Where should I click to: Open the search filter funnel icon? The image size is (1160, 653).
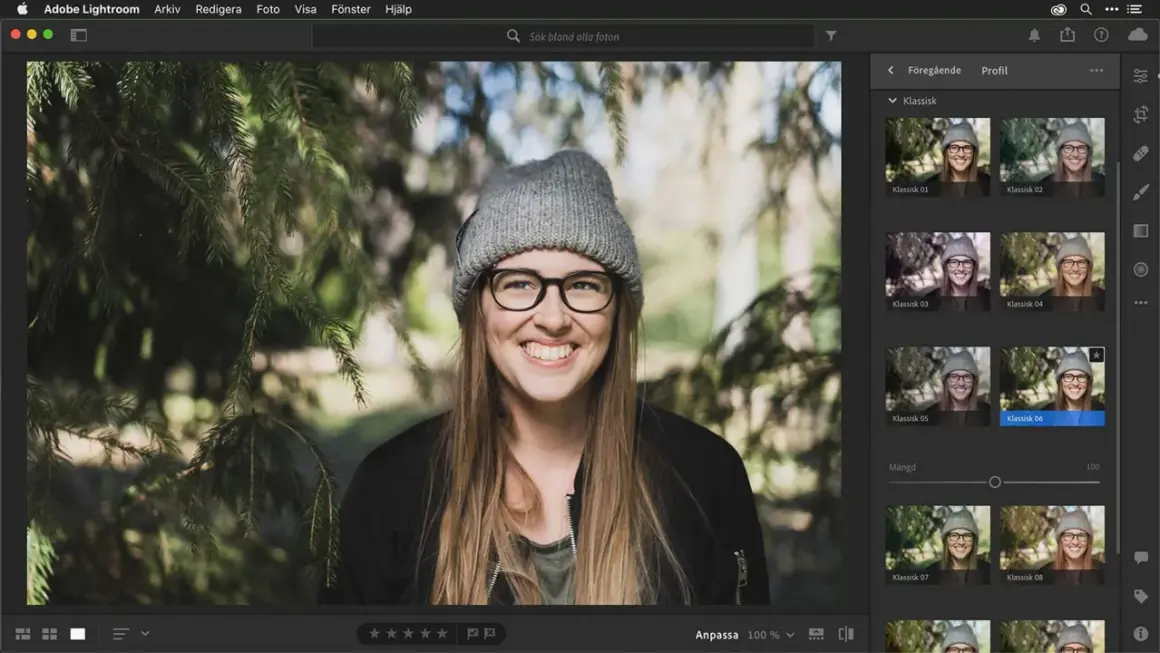click(831, 35)
